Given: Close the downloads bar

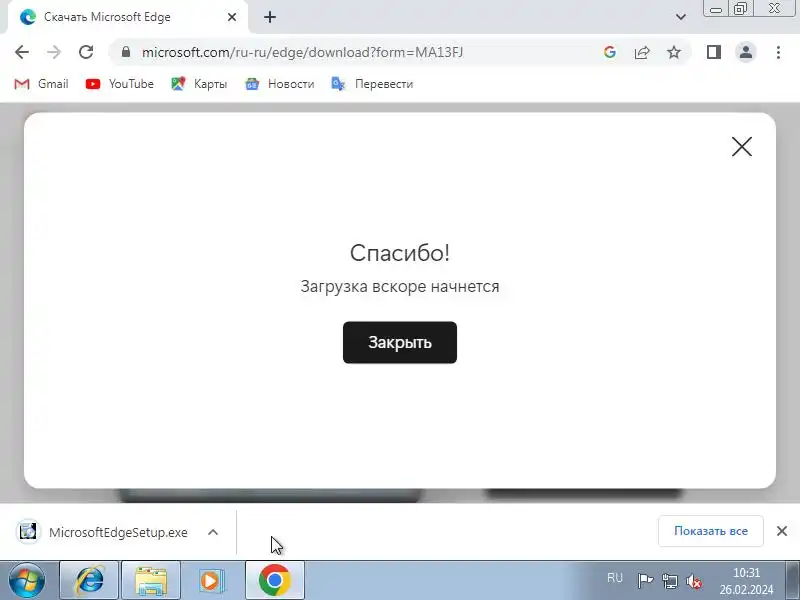Looking at the screenshot, I should [782, 531].
